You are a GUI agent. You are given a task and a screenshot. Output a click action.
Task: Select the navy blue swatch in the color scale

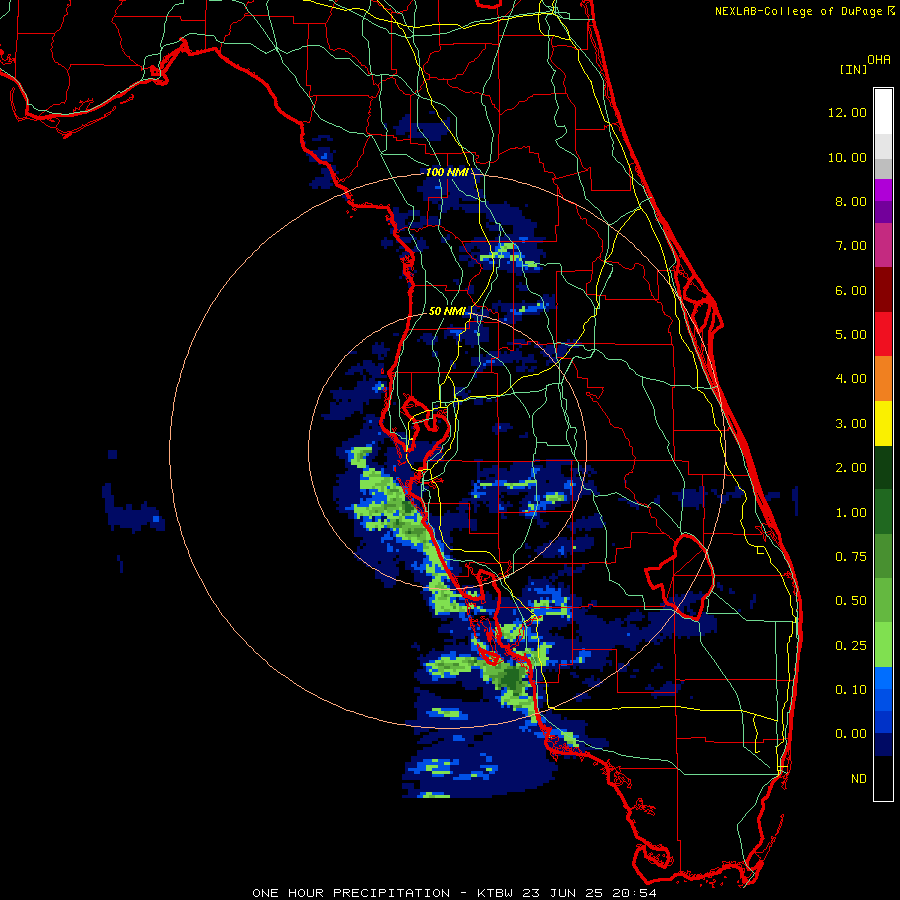[883, 745]
